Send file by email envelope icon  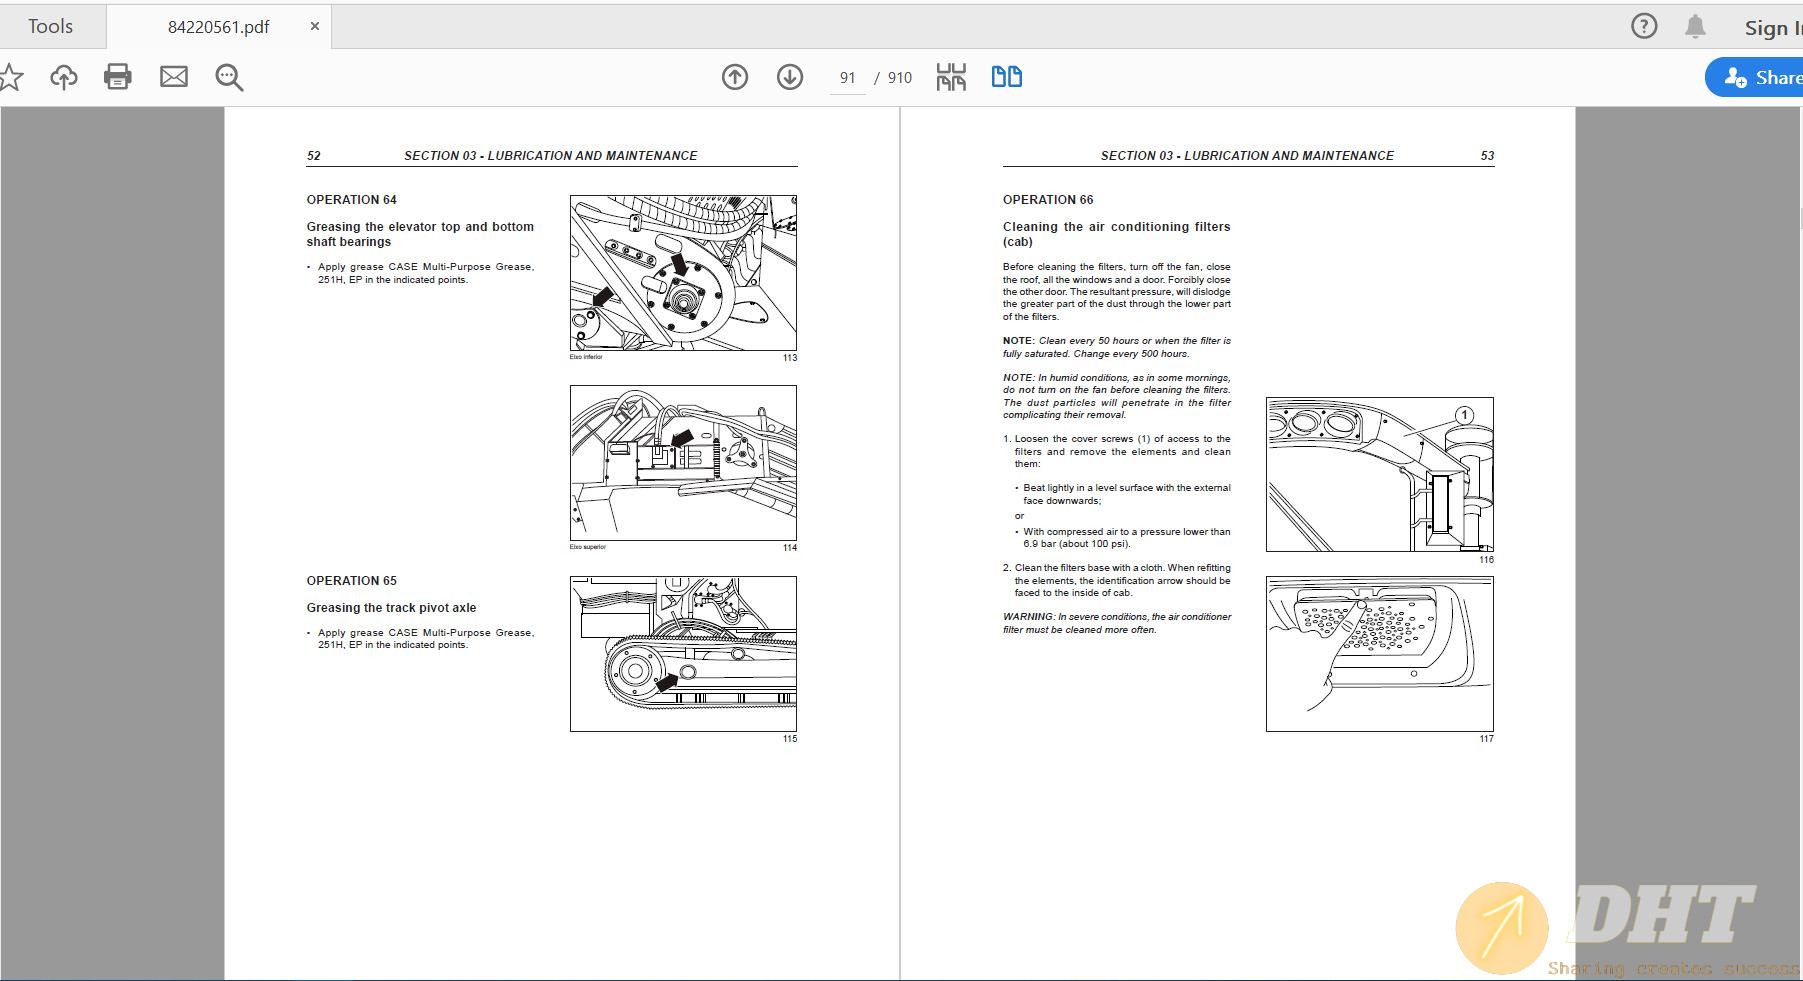[174, 77]
